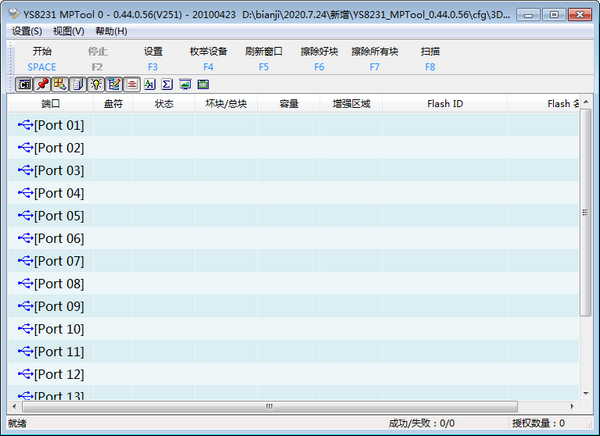Click the light bulb toolbar icon
This screenshot has height=436, width=600.
(x=96, y=84)
